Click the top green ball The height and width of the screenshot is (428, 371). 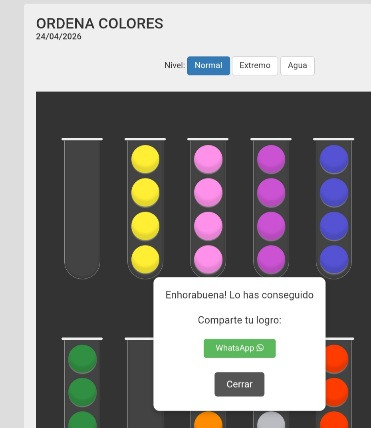tap(82, 359)
